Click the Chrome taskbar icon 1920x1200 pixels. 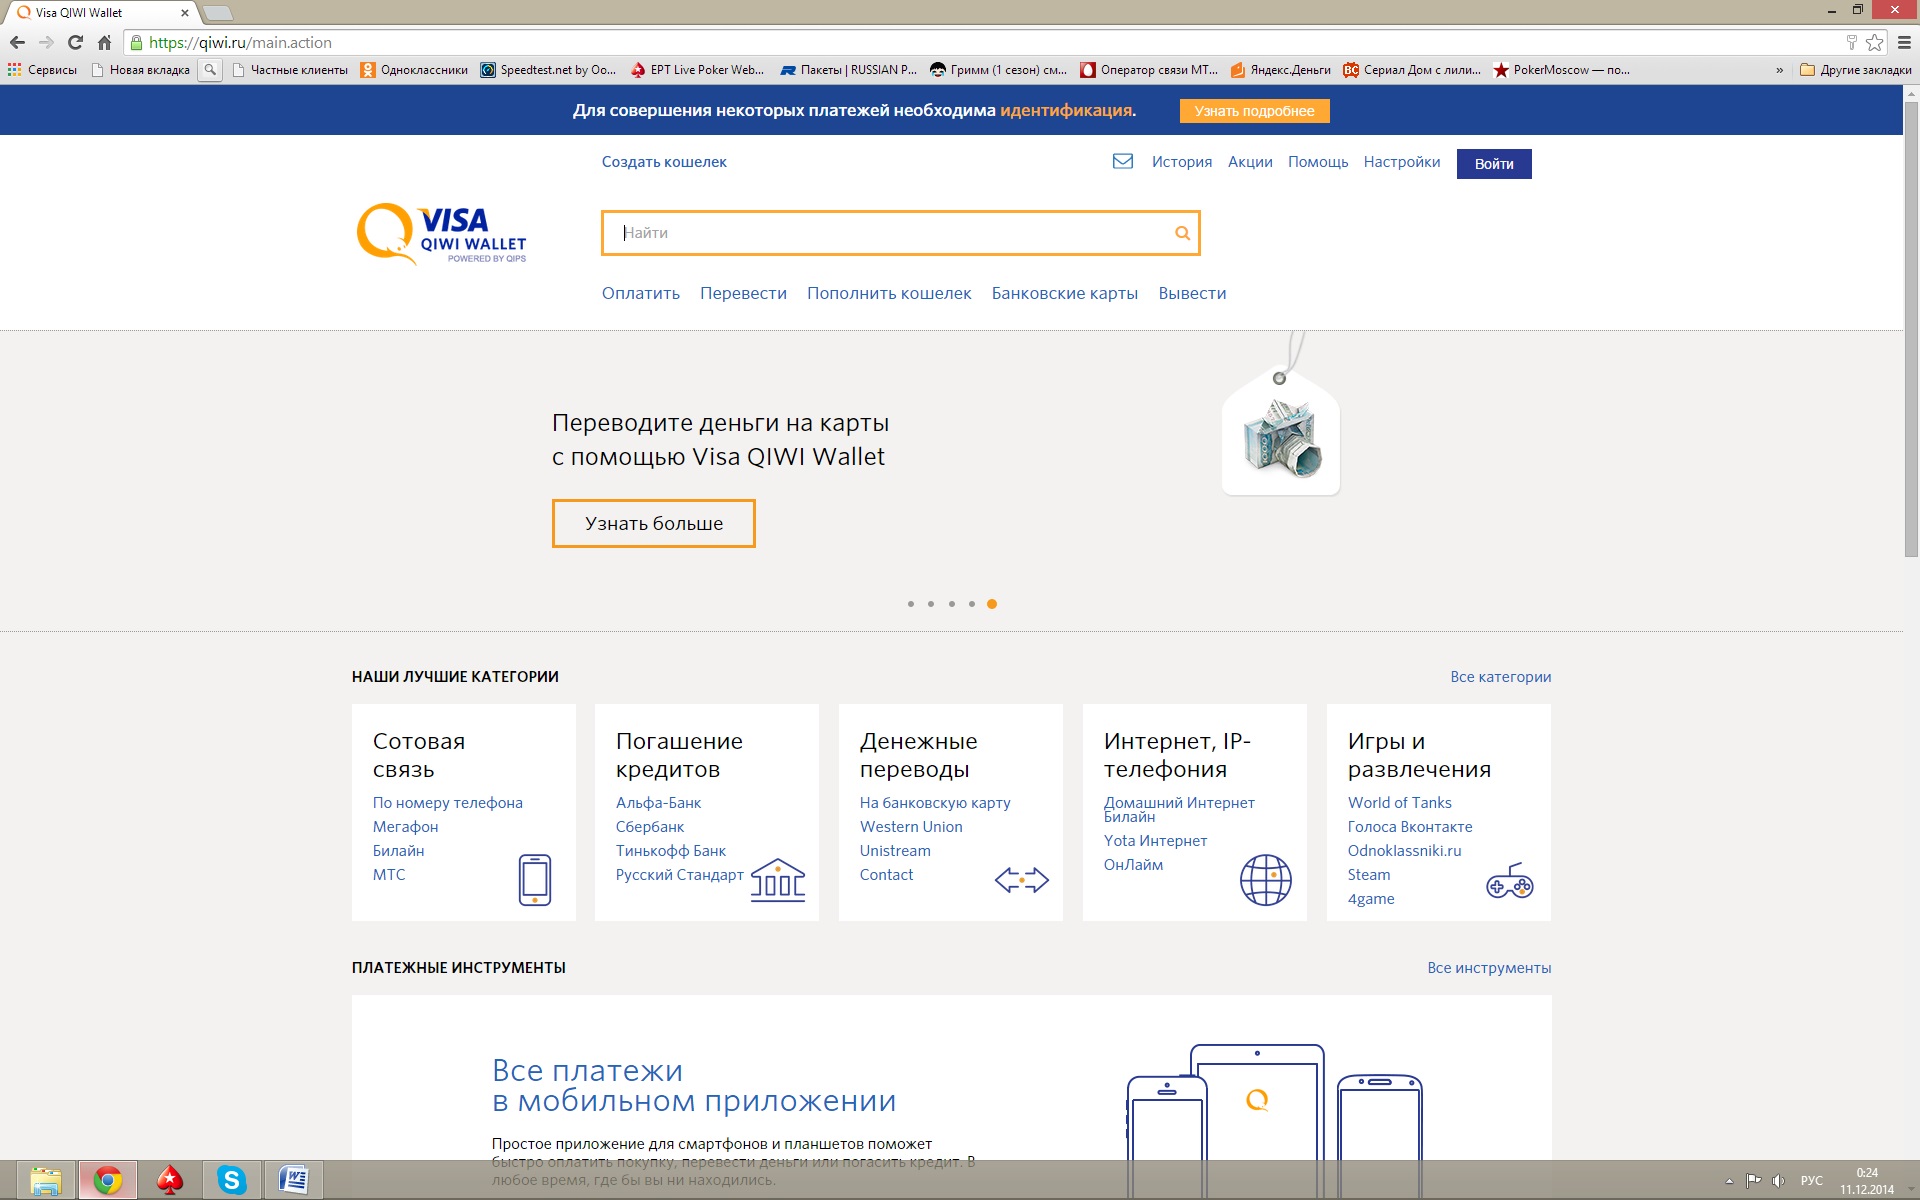click(108, 1180)
